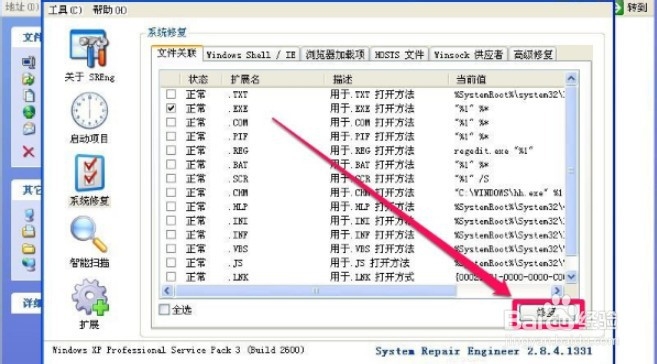
Task: Switch to the HOSTS 文件 tab
Action: (399, 54)
